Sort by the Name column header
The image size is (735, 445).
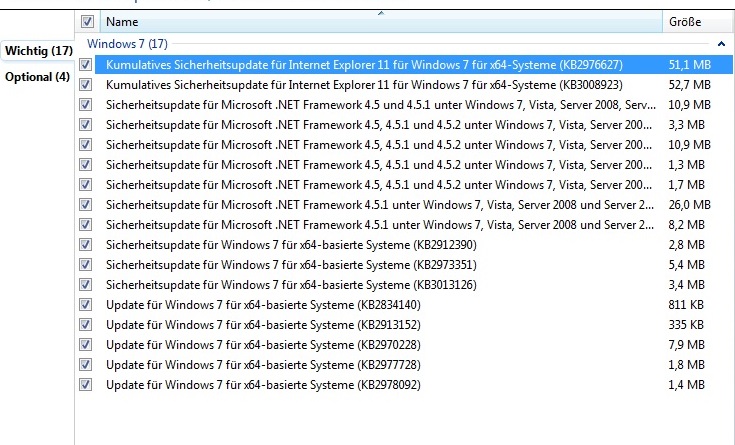coord(381,22)
